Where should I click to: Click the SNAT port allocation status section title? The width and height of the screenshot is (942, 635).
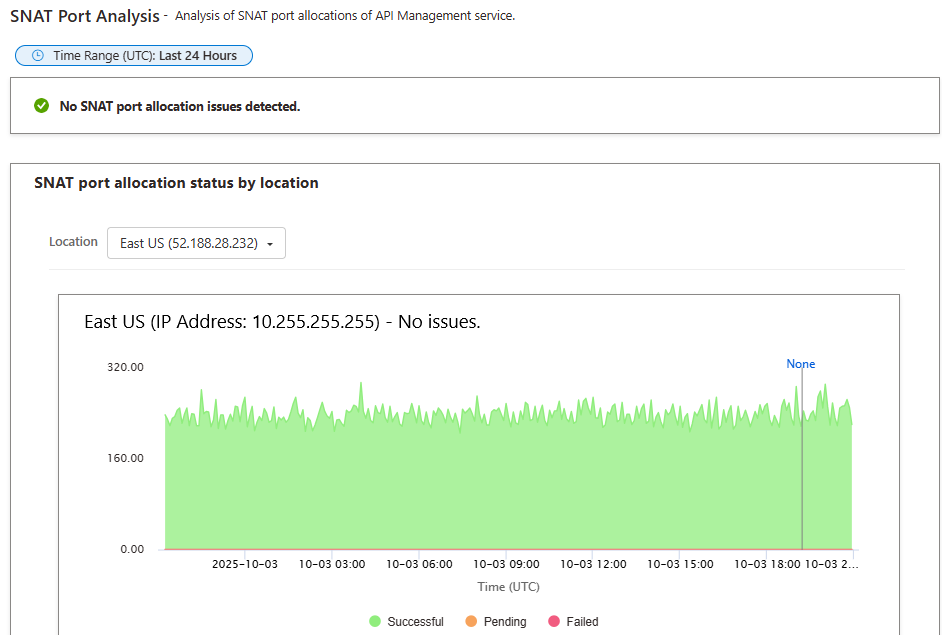[176, 183]
